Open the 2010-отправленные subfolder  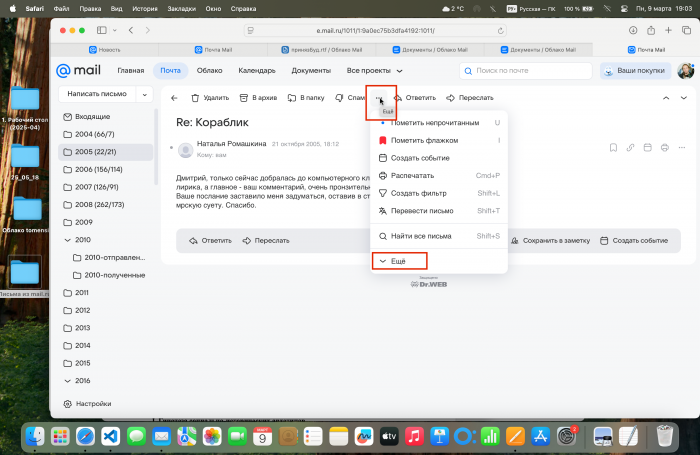click(x=109, y=258)
